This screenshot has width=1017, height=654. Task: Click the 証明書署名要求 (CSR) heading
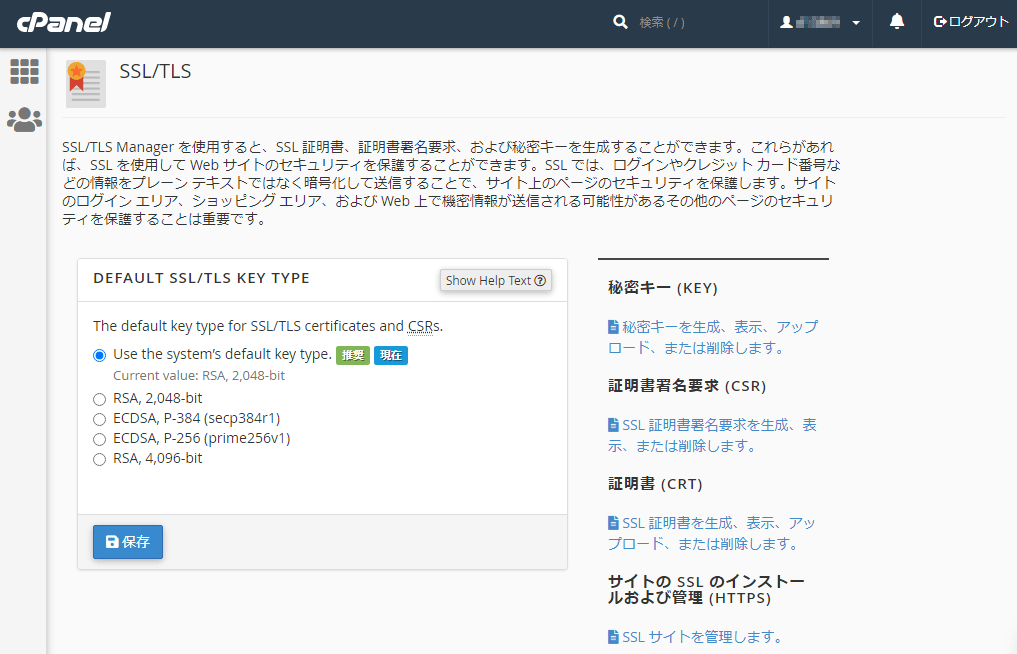click(x=687, y=386)
